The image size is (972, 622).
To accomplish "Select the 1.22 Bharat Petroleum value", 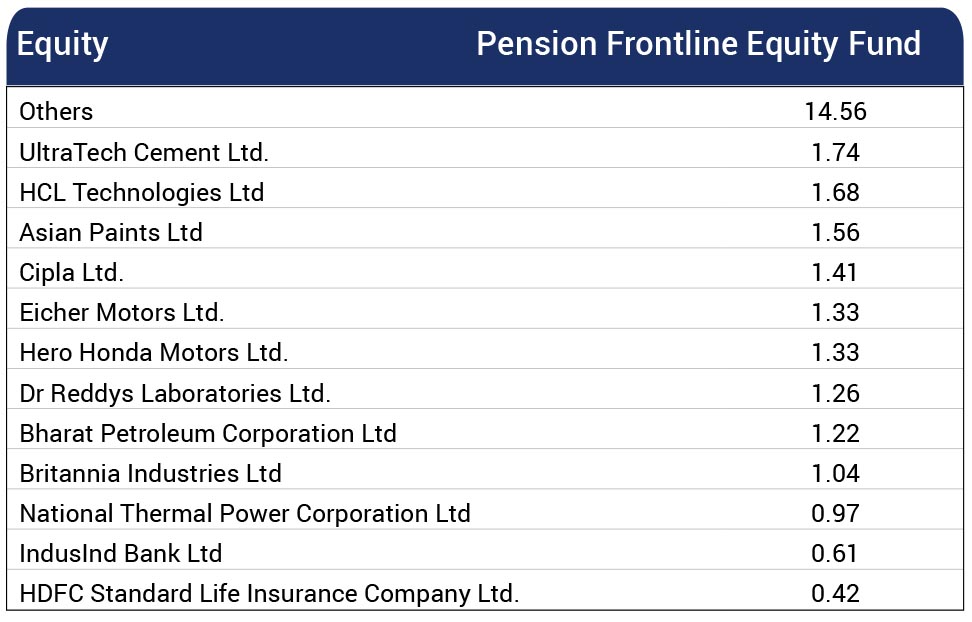I will point(835,433).
